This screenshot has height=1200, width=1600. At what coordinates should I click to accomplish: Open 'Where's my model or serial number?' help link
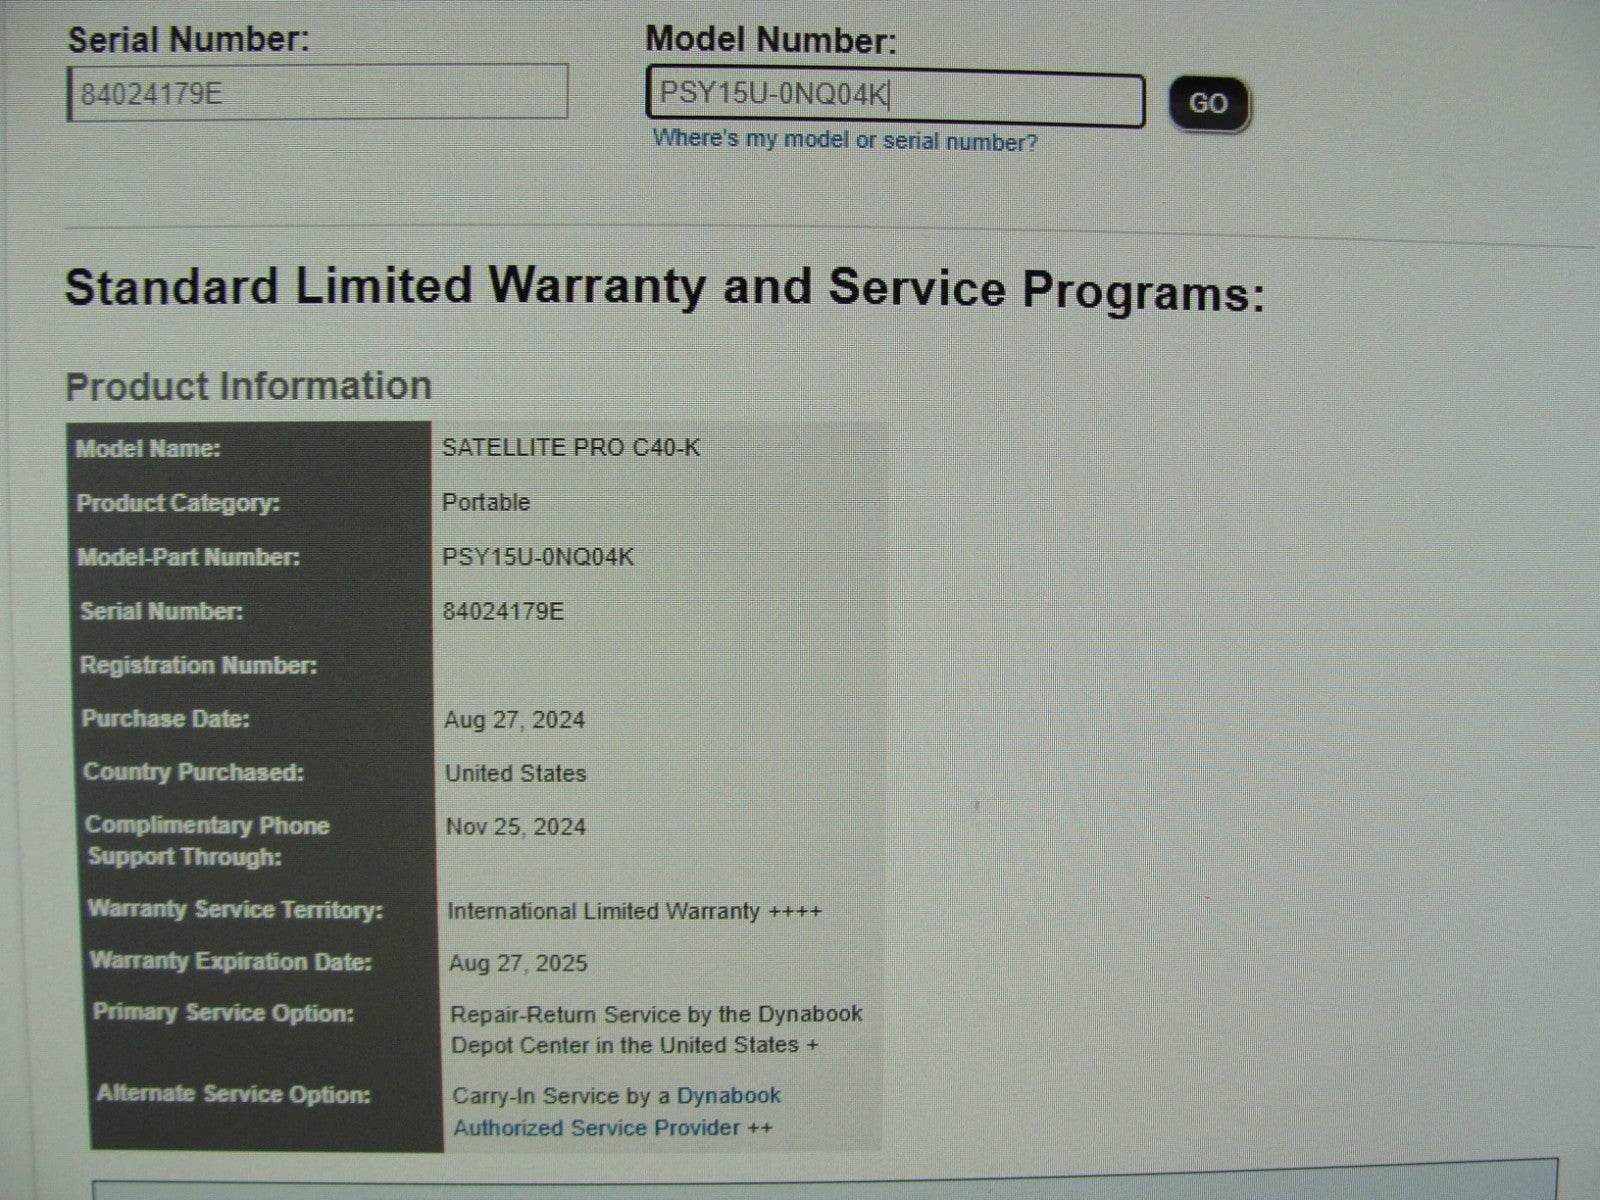pos(845,140)
